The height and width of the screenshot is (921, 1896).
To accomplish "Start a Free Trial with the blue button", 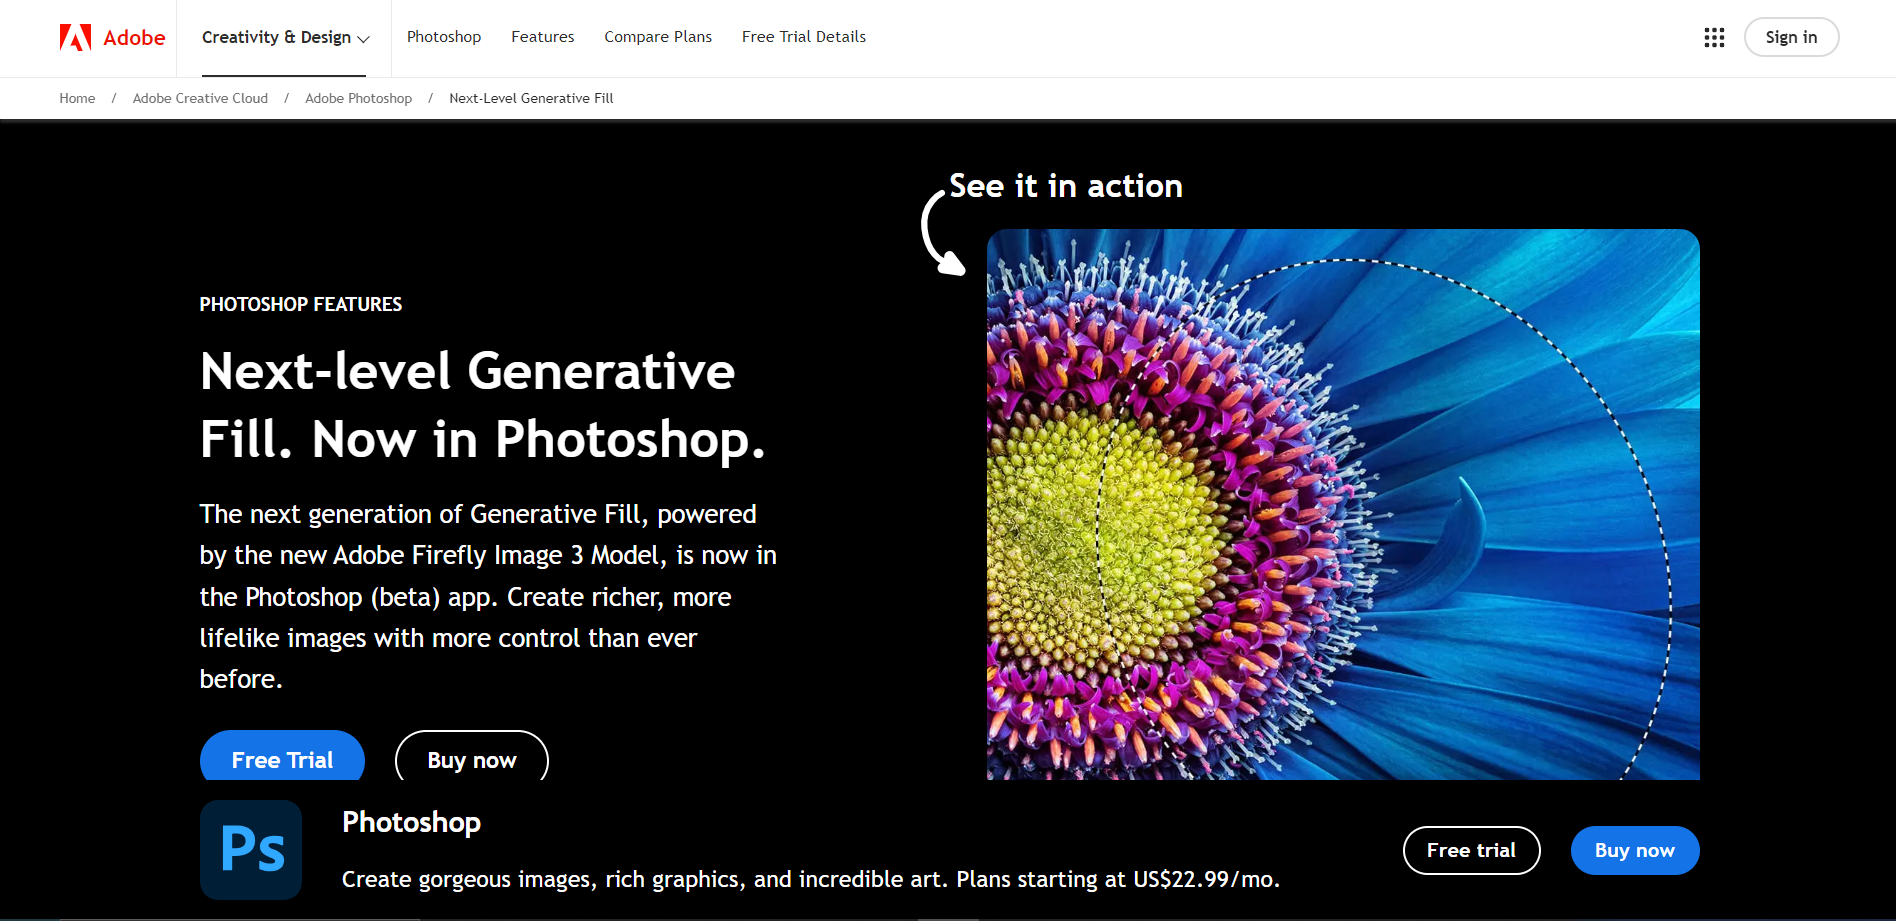I will (x=282, y=759).
